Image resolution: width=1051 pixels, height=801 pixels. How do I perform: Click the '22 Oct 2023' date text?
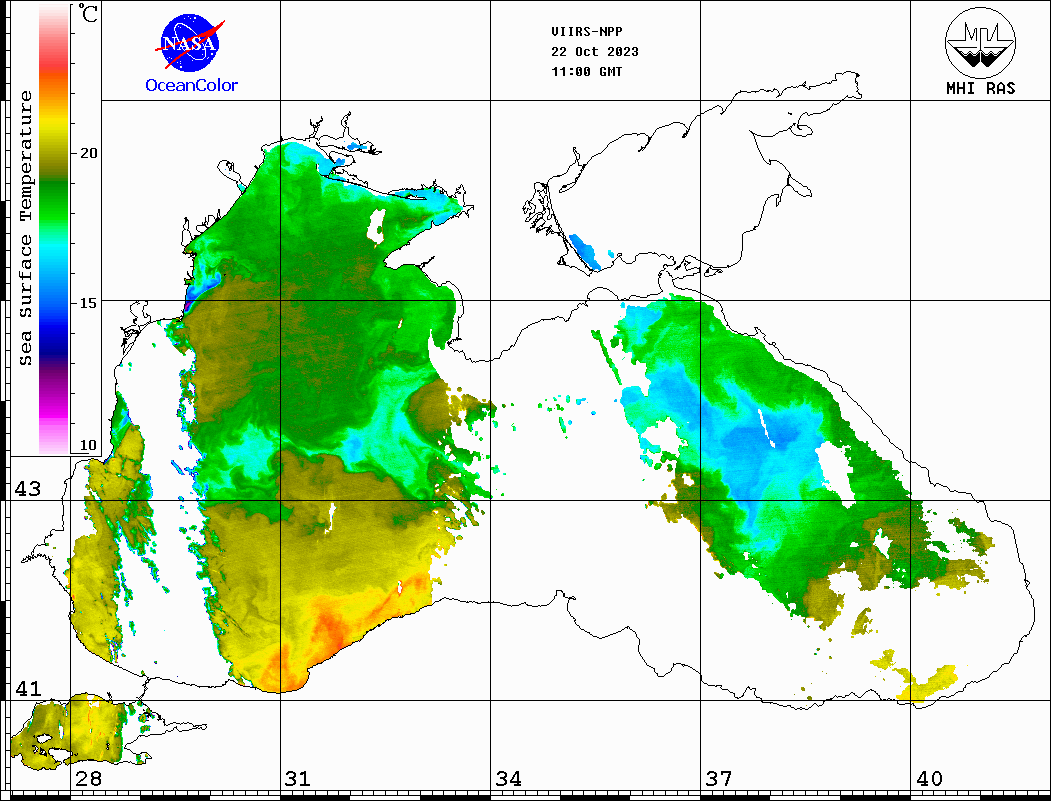595,52
